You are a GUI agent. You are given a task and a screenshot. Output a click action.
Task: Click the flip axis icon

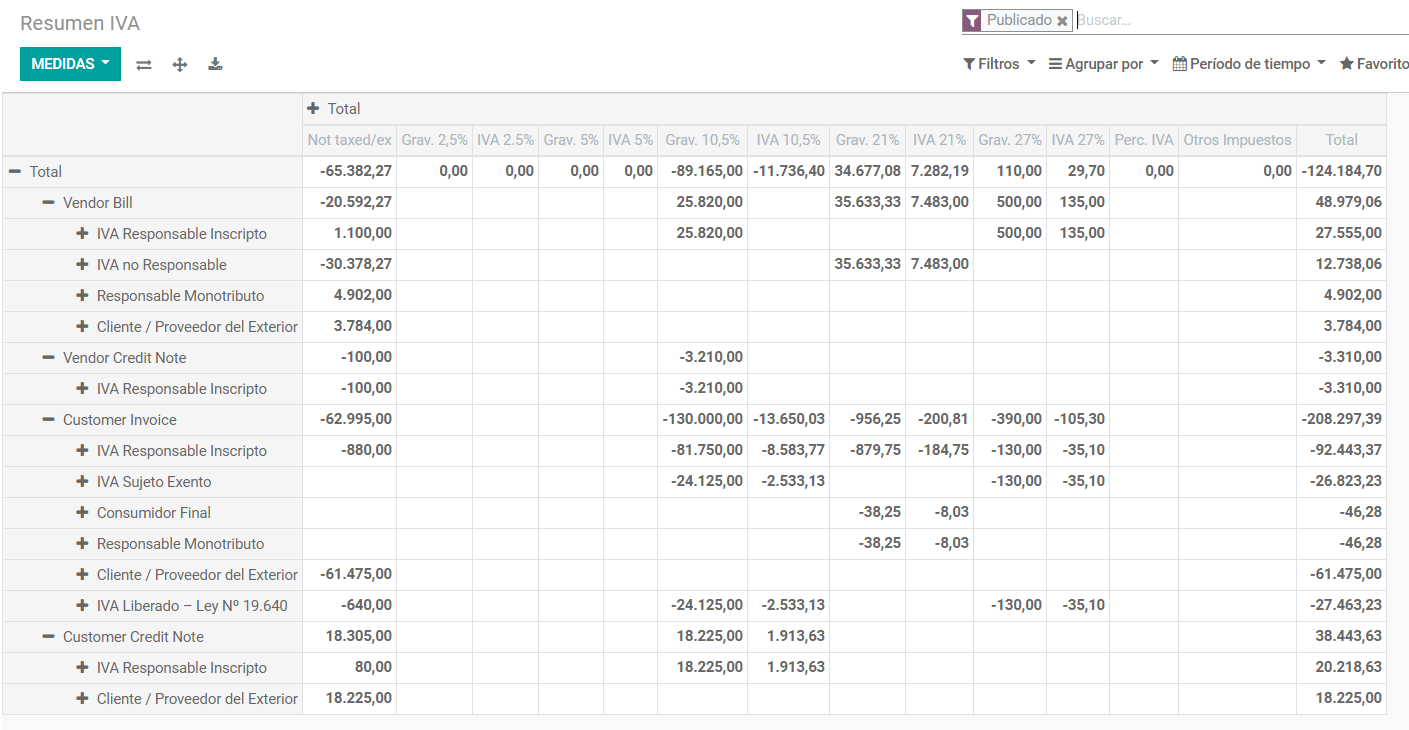(144, 65)
